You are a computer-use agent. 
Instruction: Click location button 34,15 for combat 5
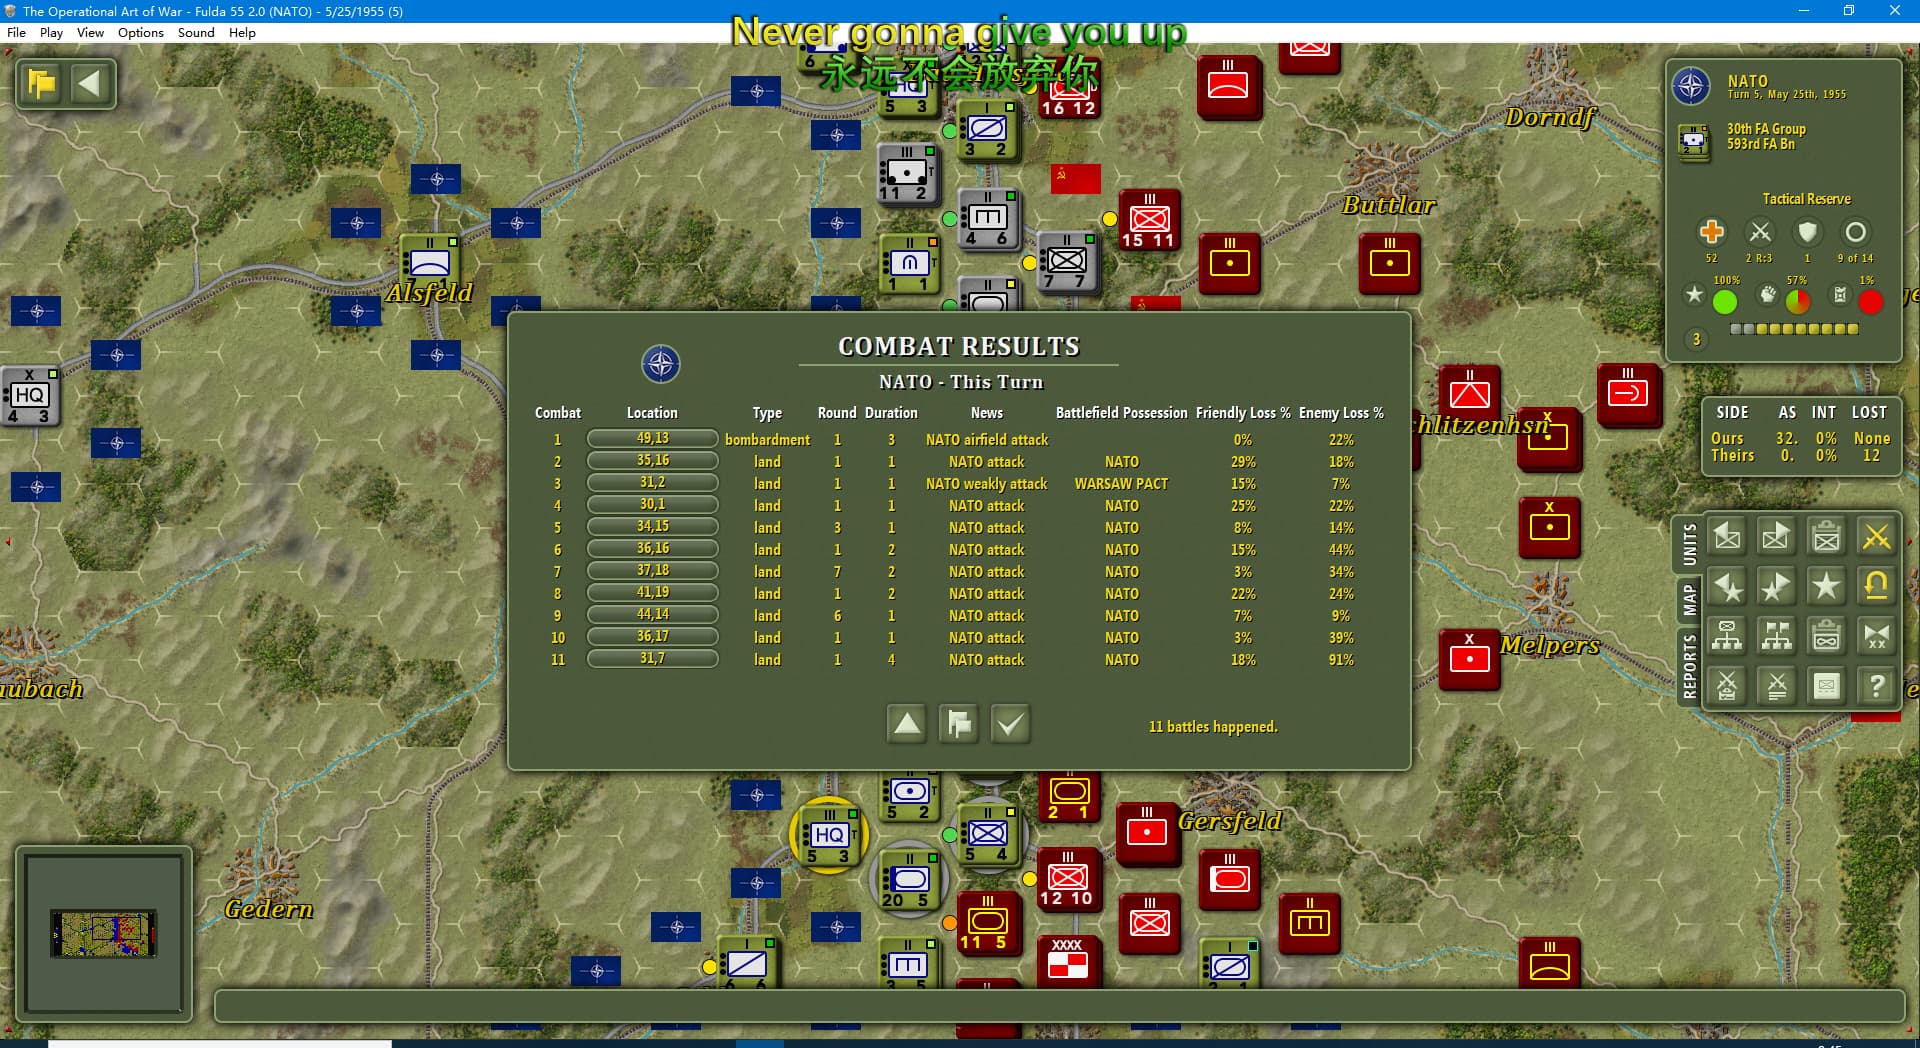coord(652,526)
